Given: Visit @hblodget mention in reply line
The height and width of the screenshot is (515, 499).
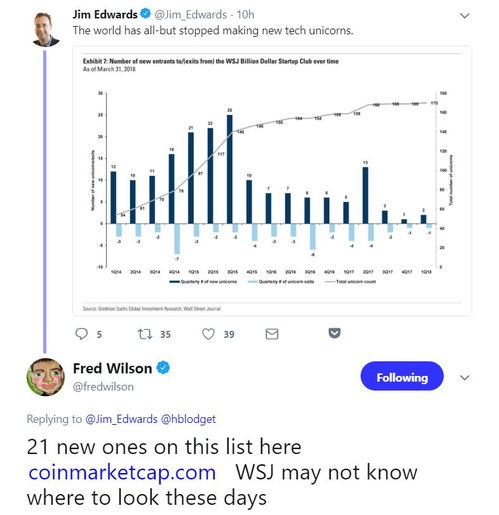Looking at the screenshot, I should point(188,419).
